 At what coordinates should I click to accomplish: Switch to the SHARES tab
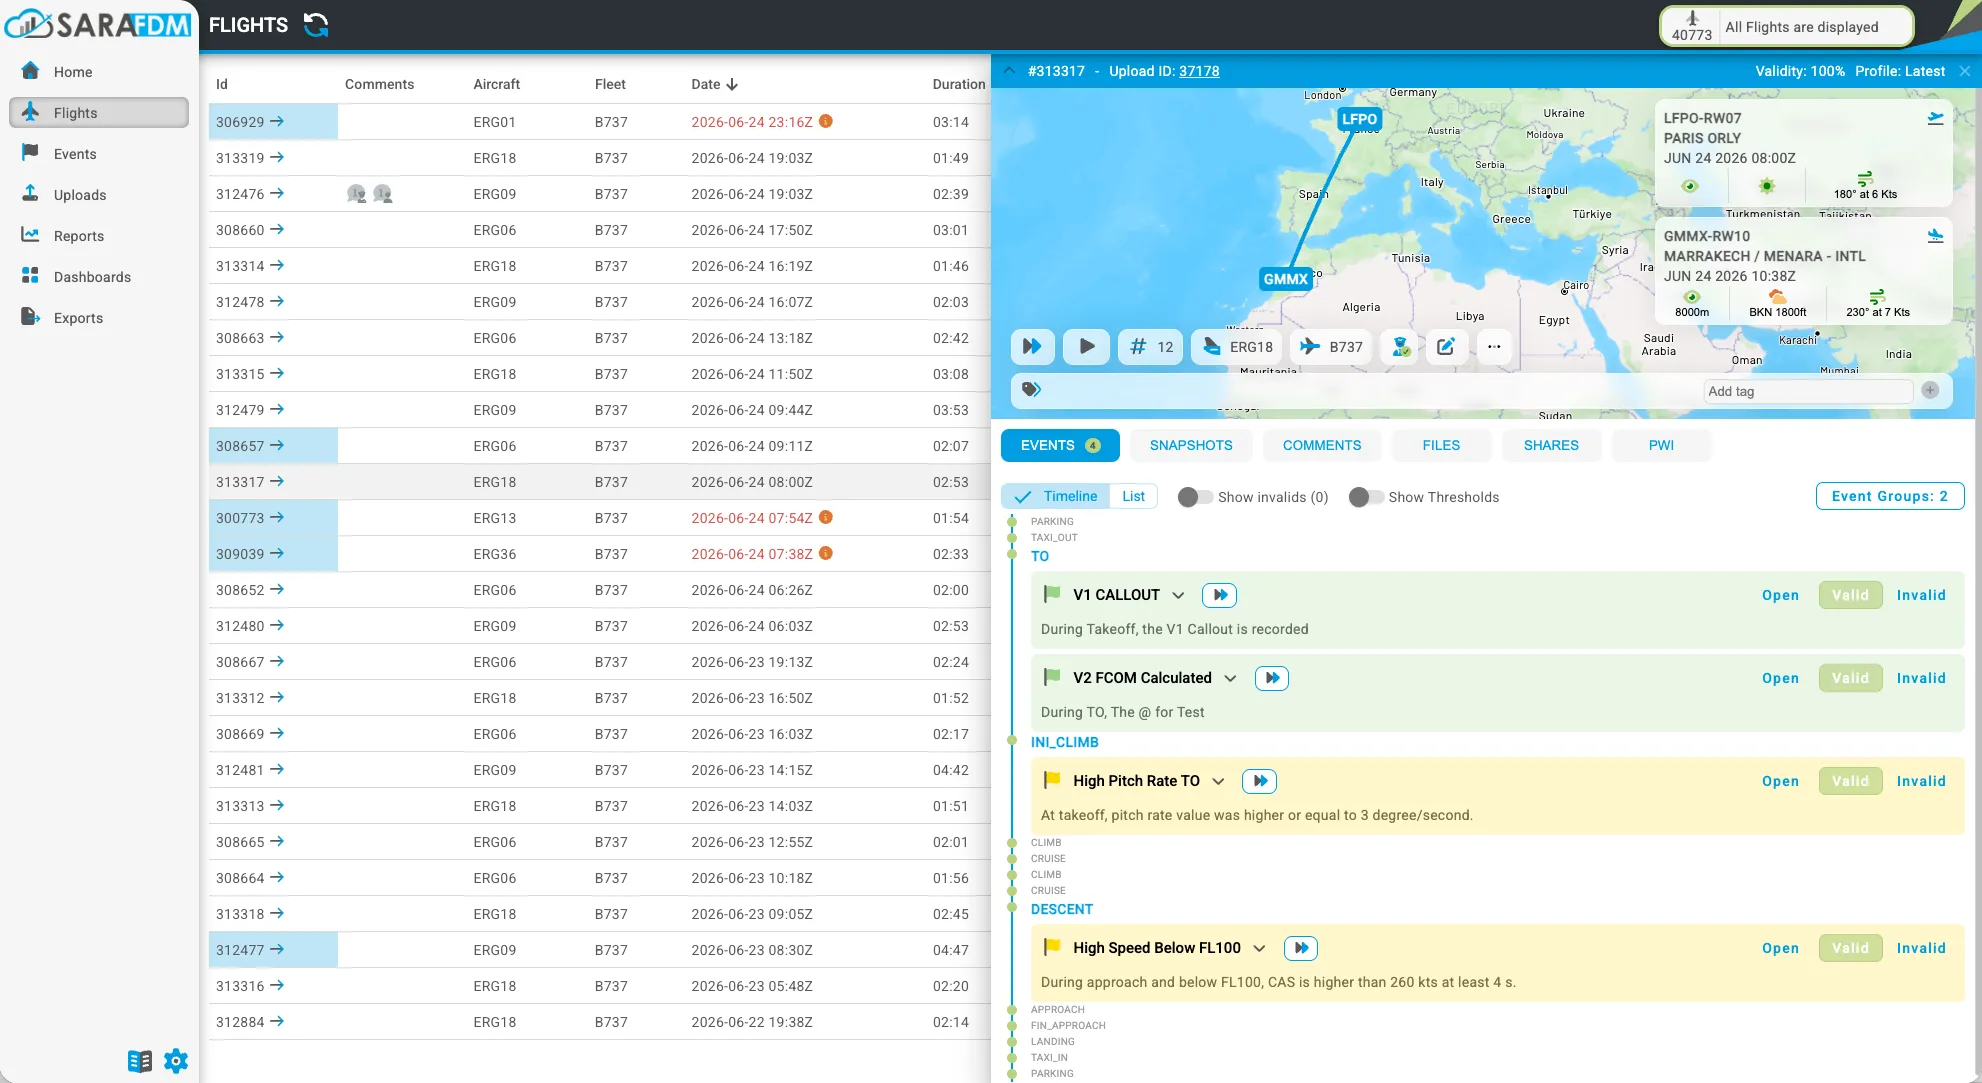click(x=1551, y=445)
